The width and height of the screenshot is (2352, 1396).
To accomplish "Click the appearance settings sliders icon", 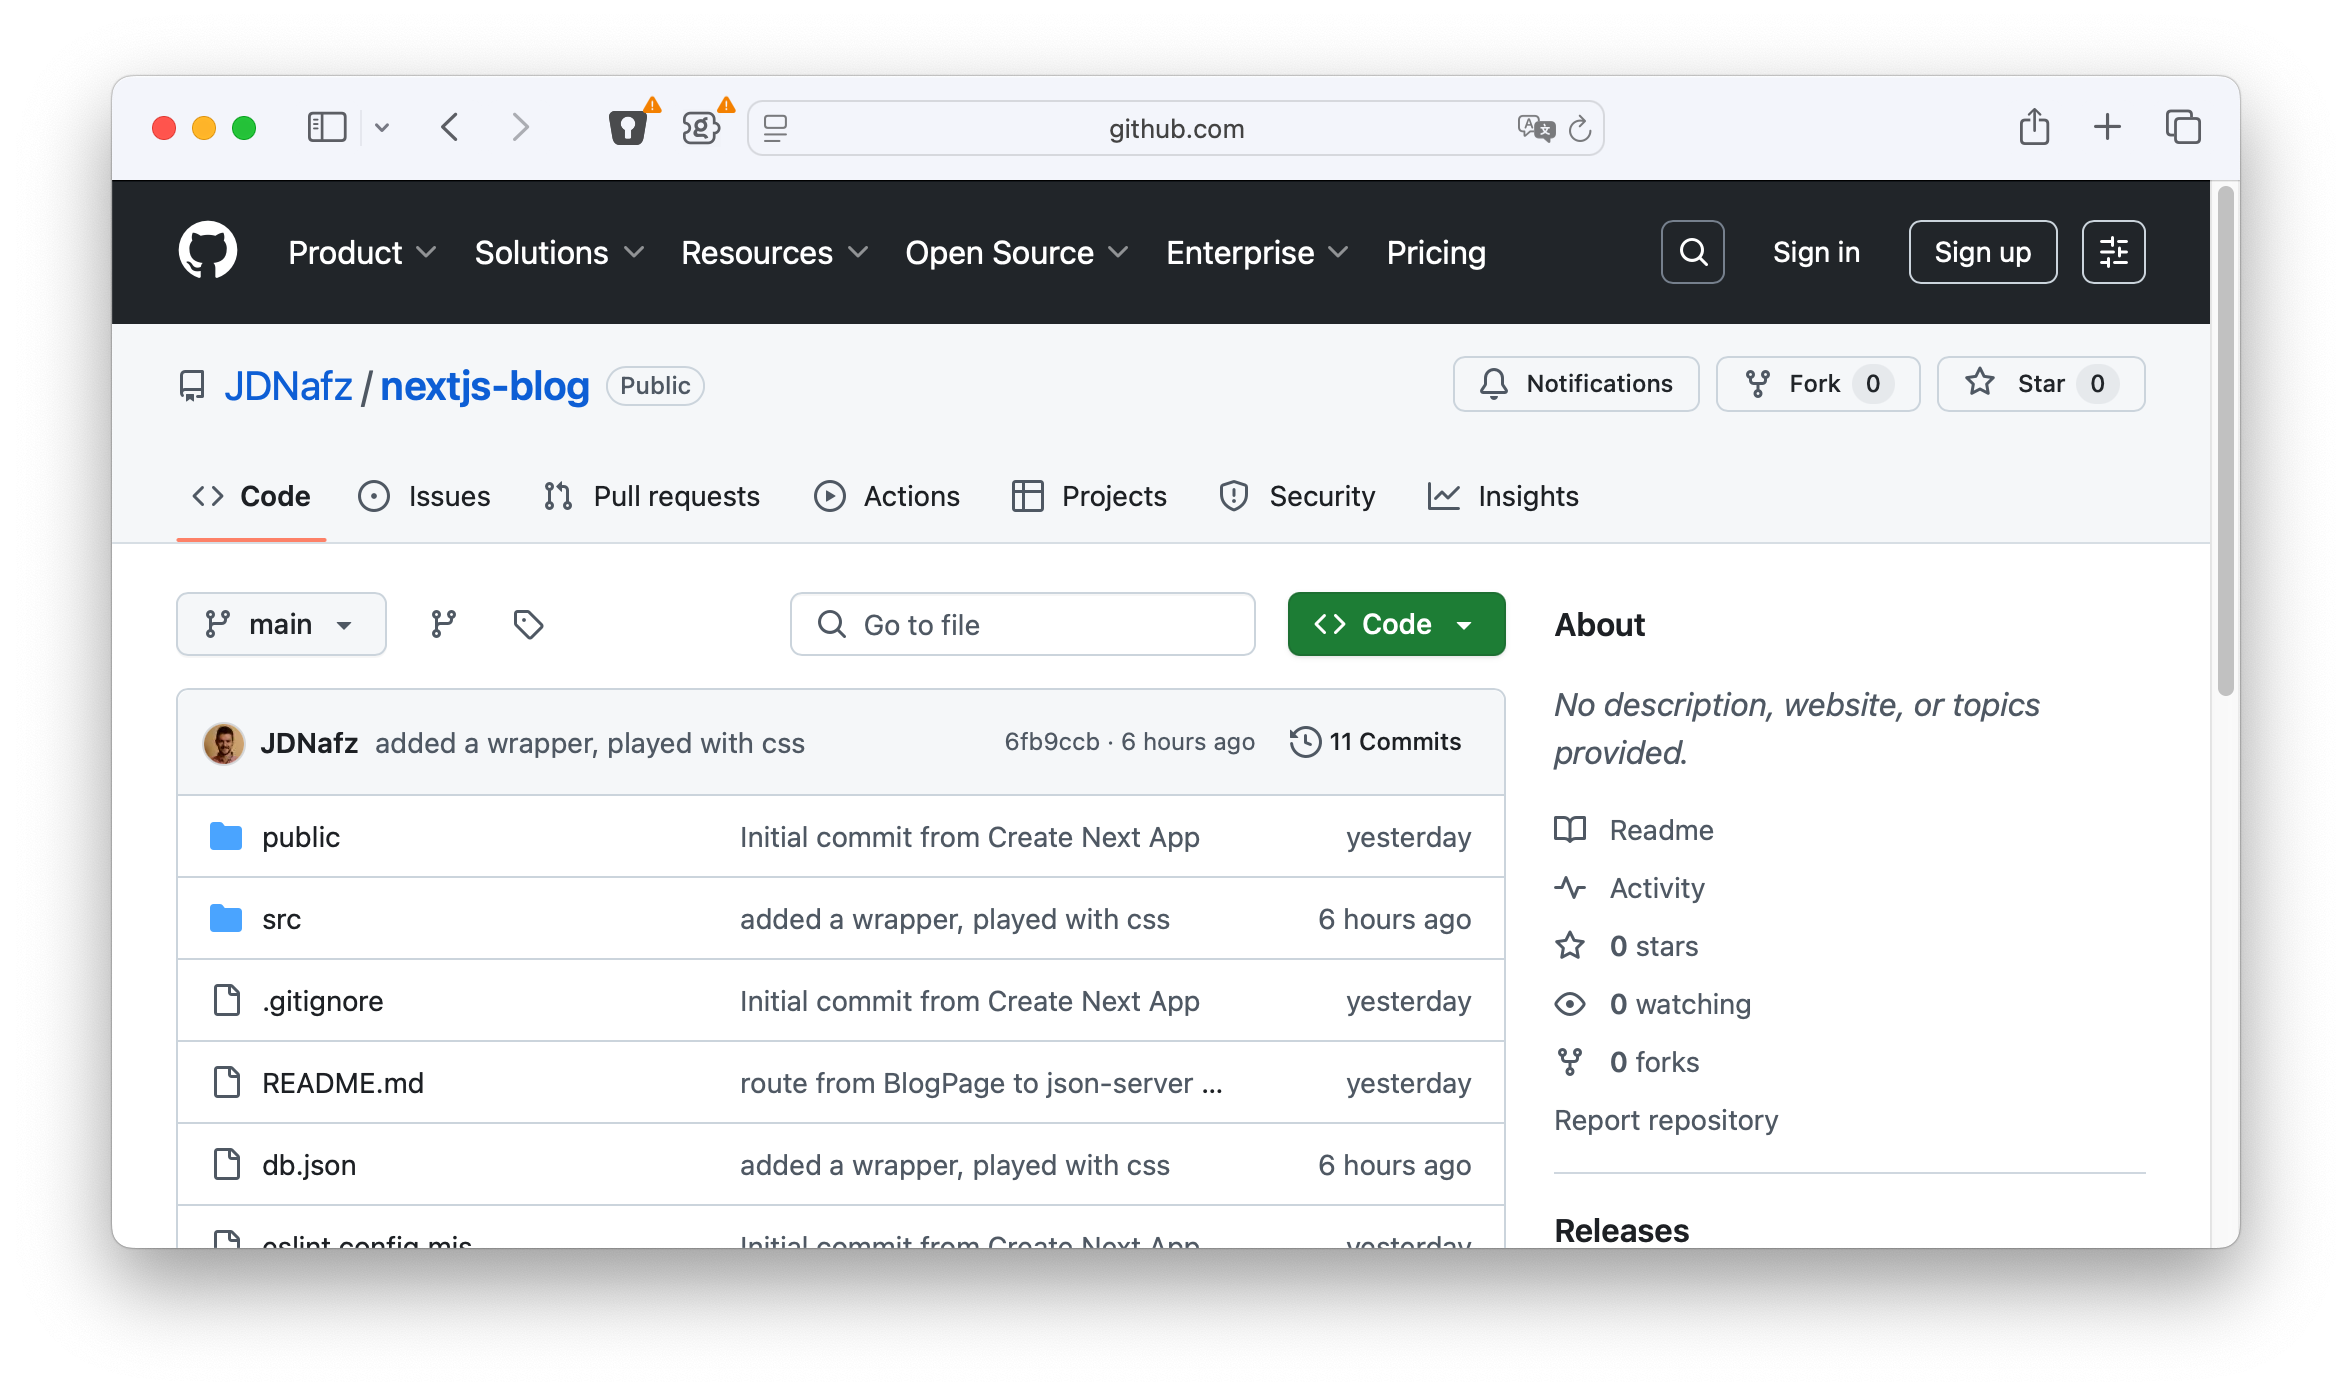I will point(2113,252).
